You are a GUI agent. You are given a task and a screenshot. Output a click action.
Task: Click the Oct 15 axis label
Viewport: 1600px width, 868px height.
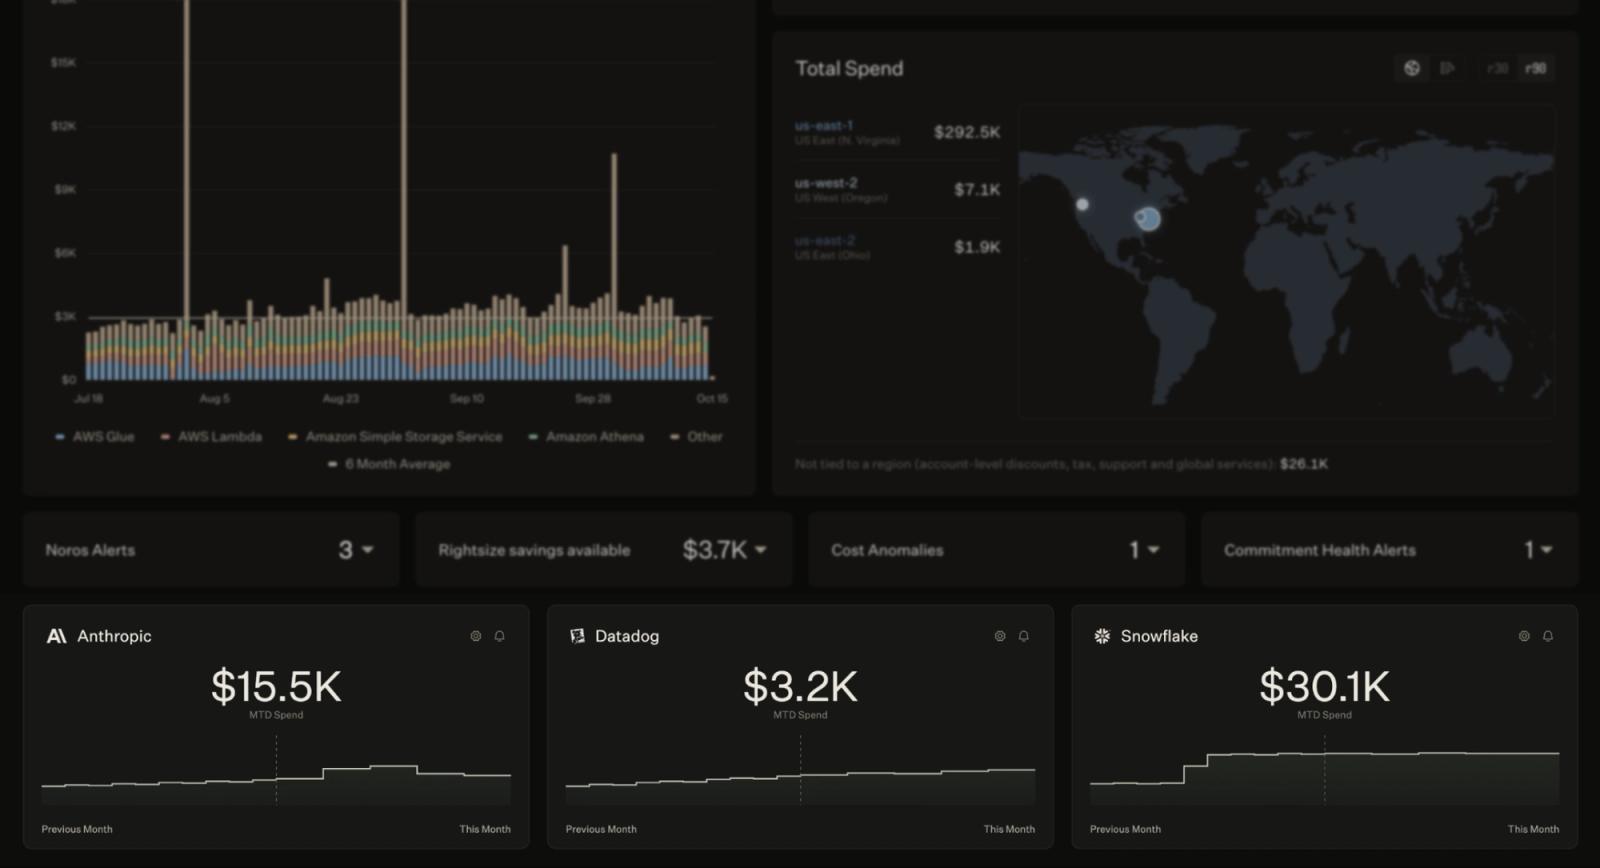click(x=712, y=398)
